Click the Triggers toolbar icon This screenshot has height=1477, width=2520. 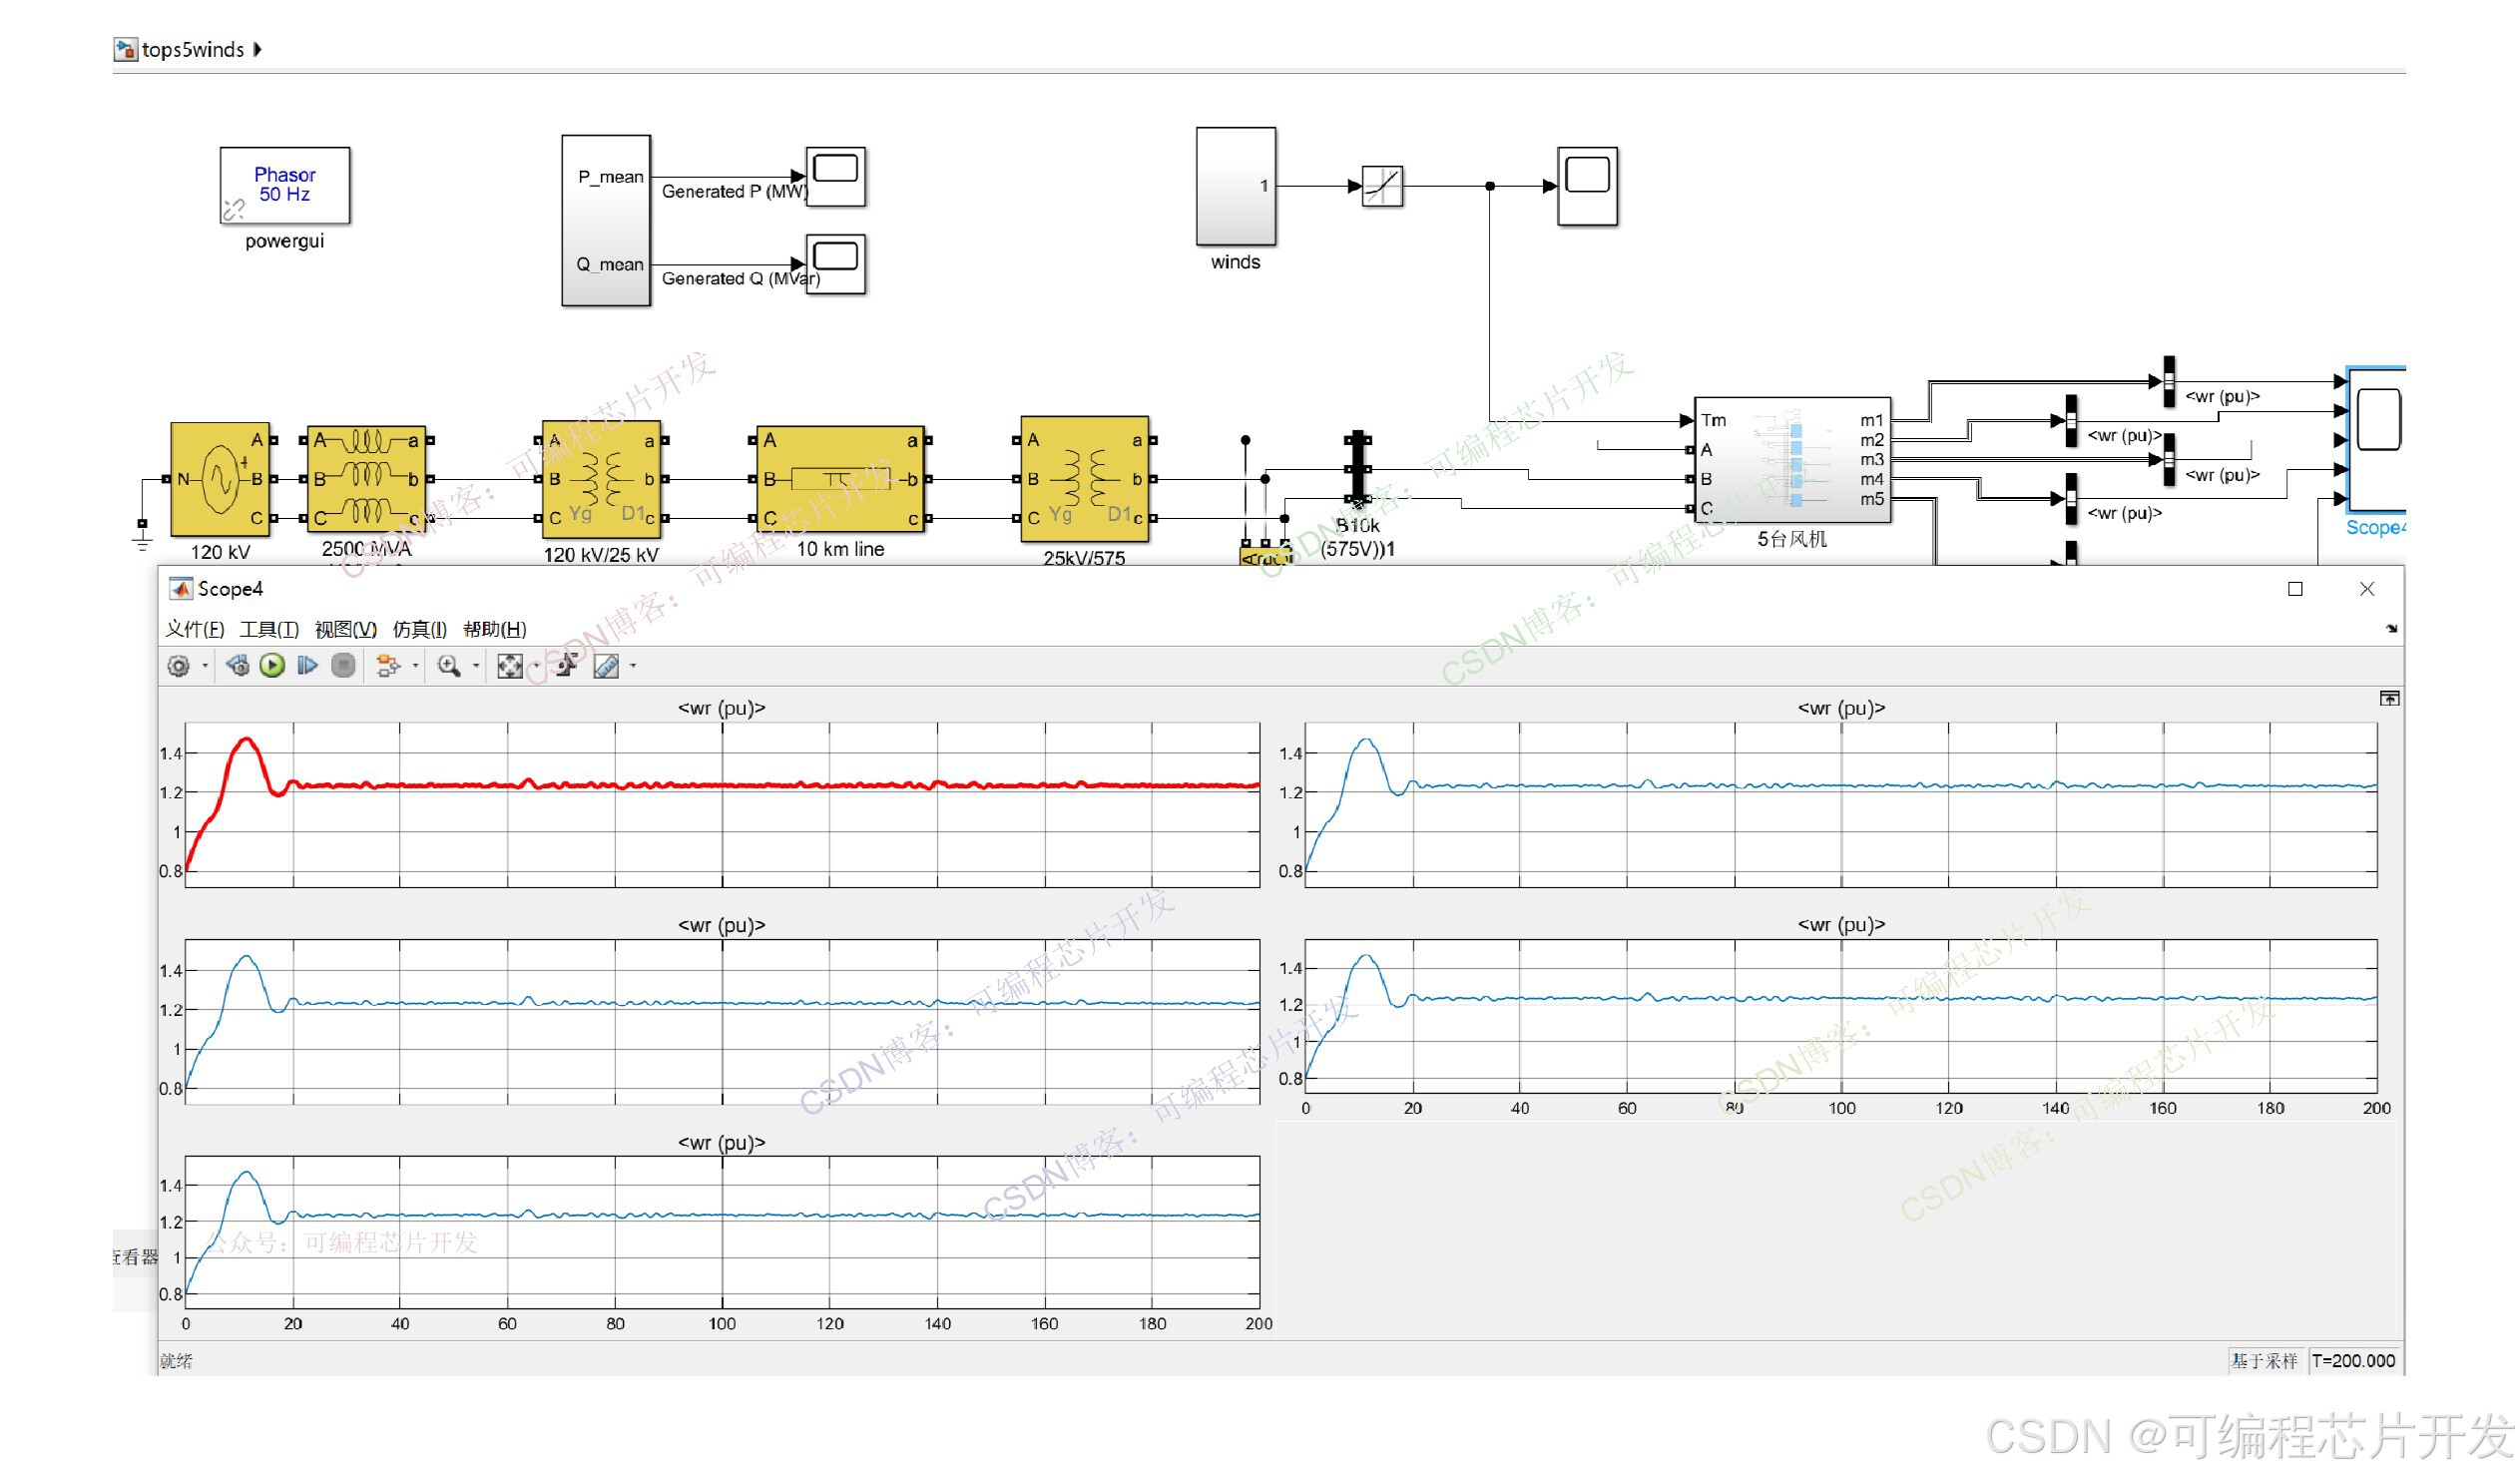pos(567,666)
